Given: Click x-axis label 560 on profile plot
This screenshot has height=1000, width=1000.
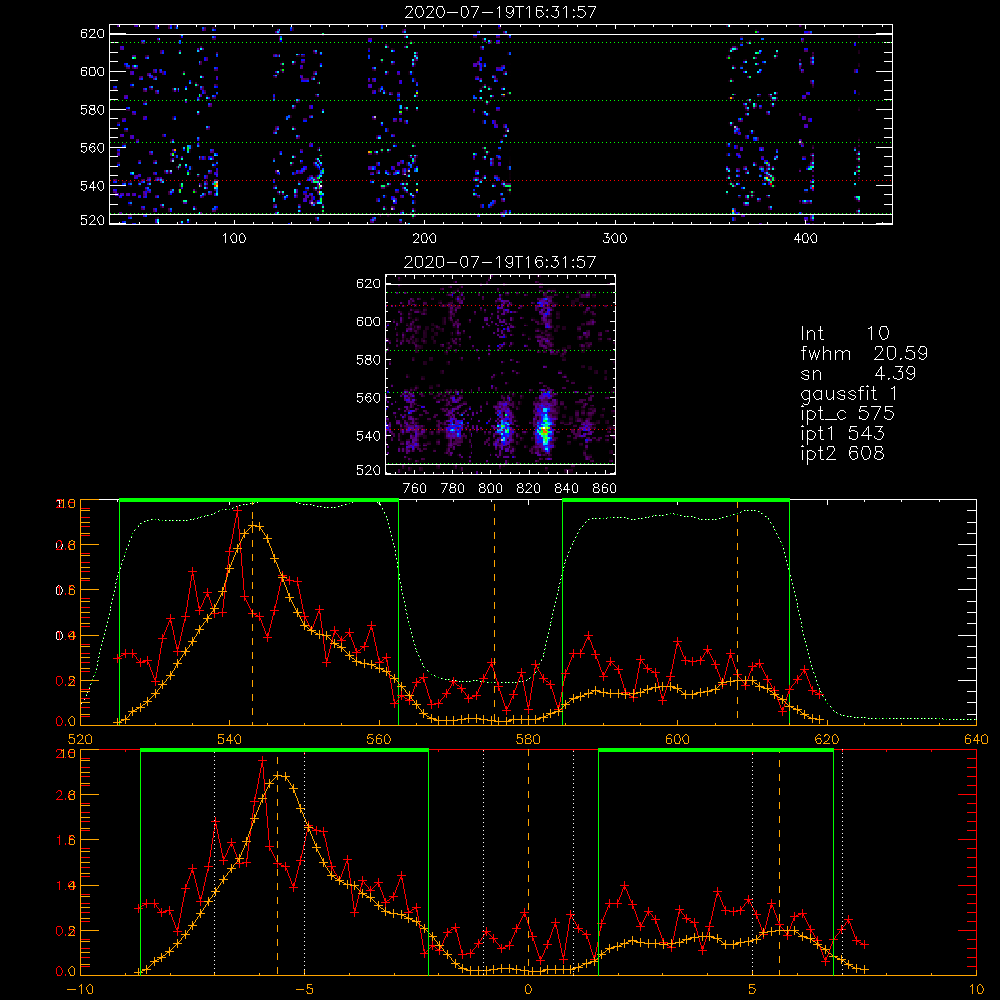Looking at the screenshot, I should pos(379,740).
